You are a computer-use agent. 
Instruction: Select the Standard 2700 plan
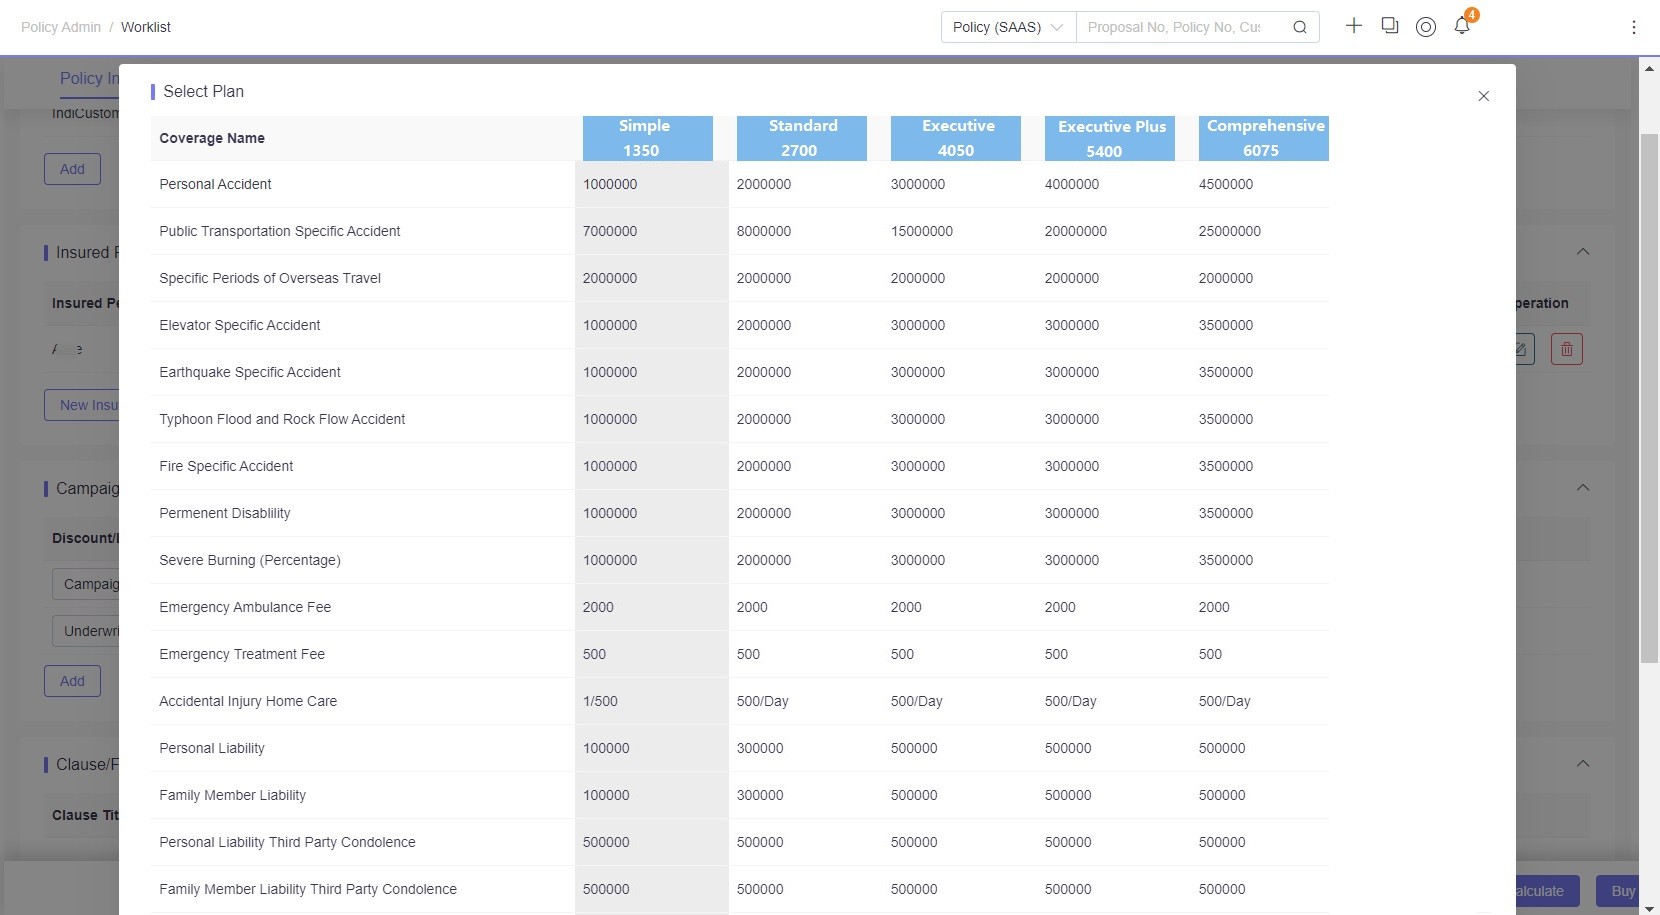point(802,138)
